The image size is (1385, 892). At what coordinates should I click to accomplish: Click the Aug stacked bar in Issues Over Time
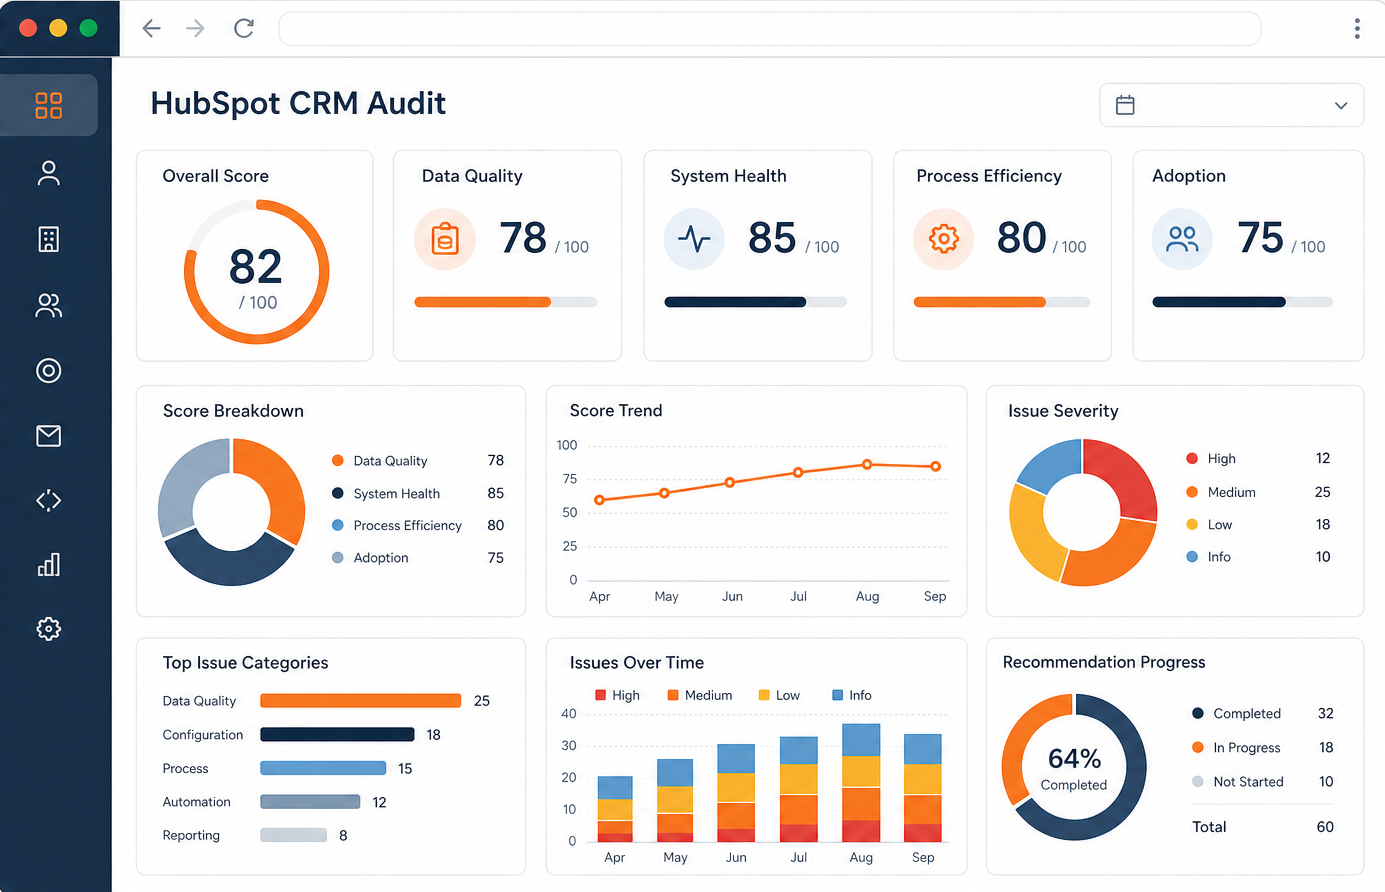pos(861,783)
